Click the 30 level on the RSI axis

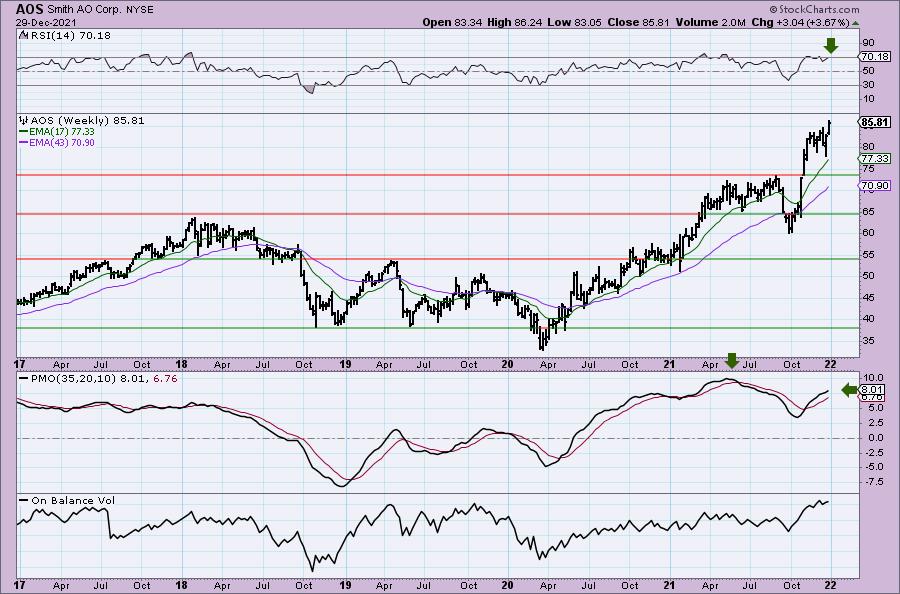tap(868, 85)
